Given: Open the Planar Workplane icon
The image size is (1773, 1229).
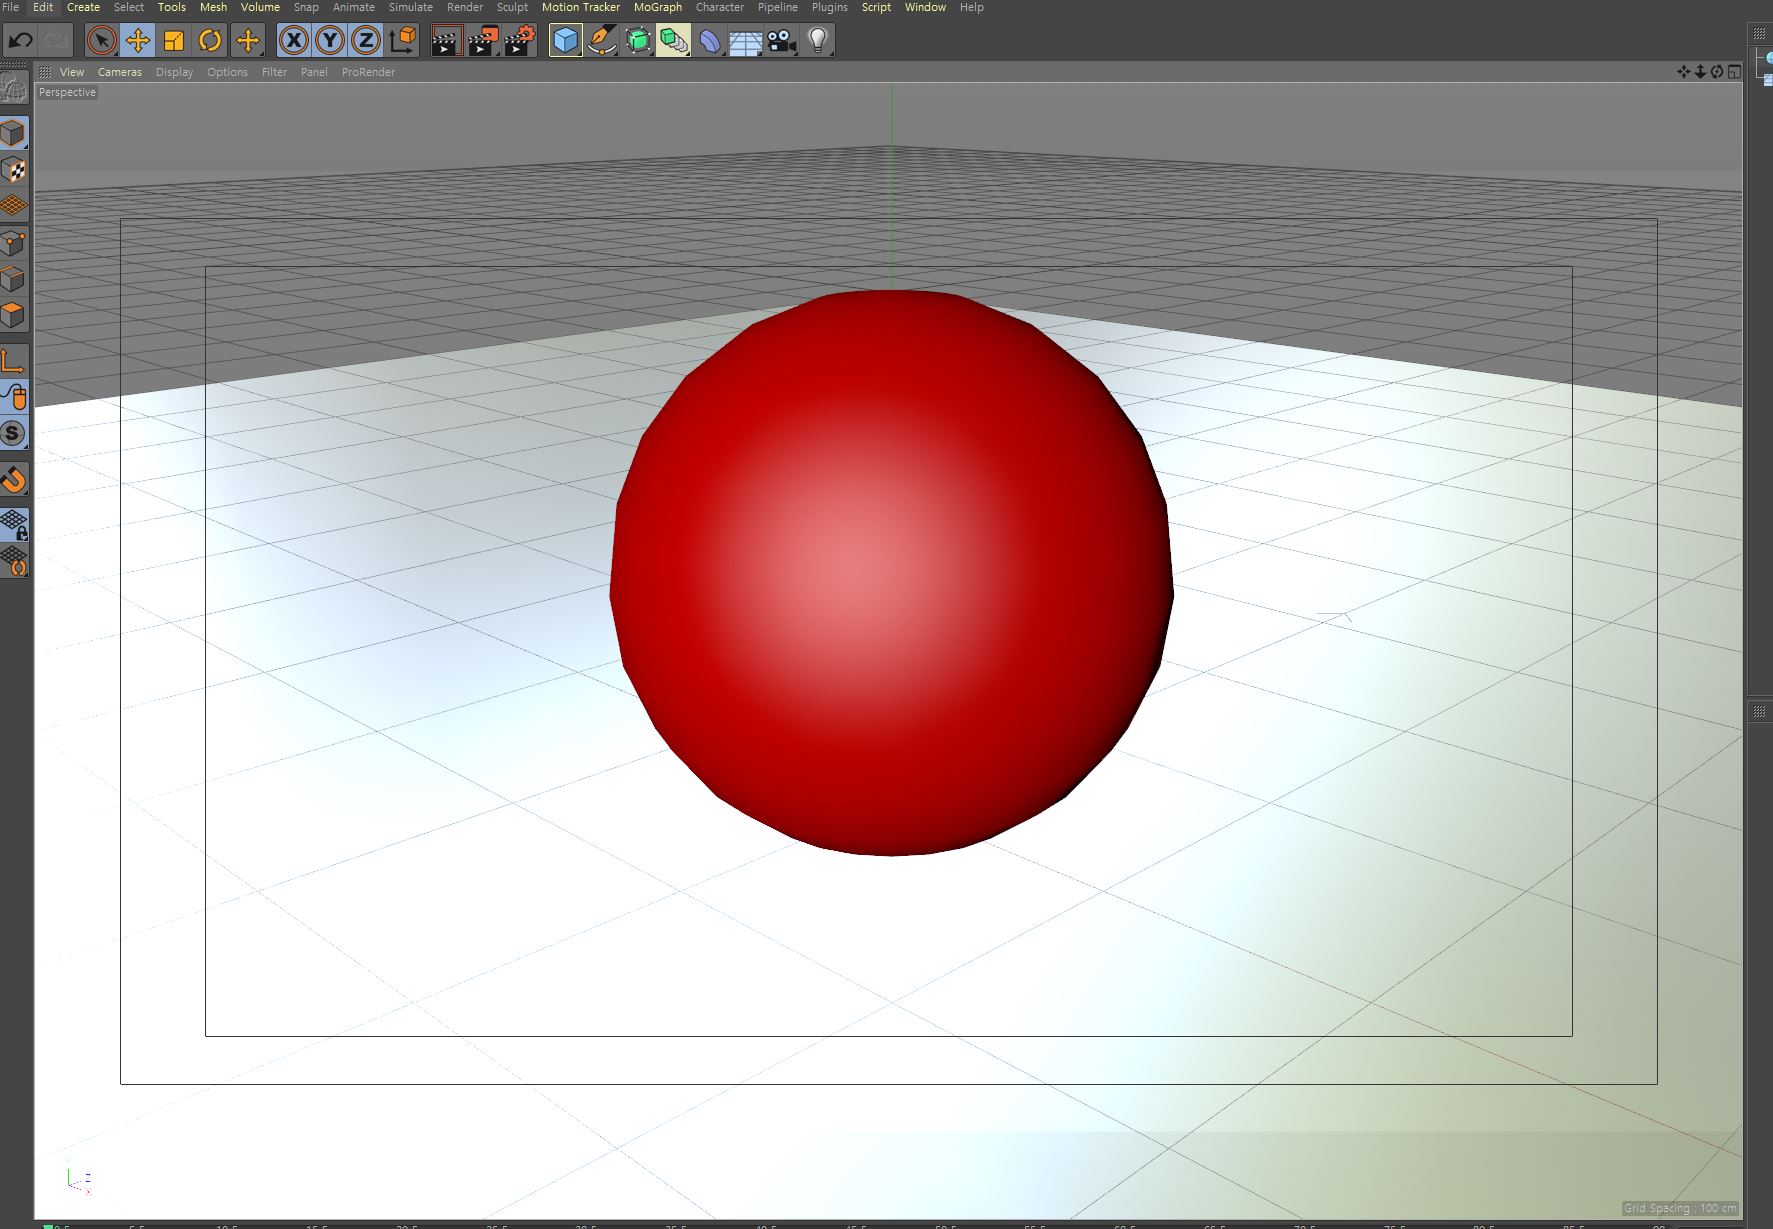Looking at the screenshot, I should click(x=14, y=561).
